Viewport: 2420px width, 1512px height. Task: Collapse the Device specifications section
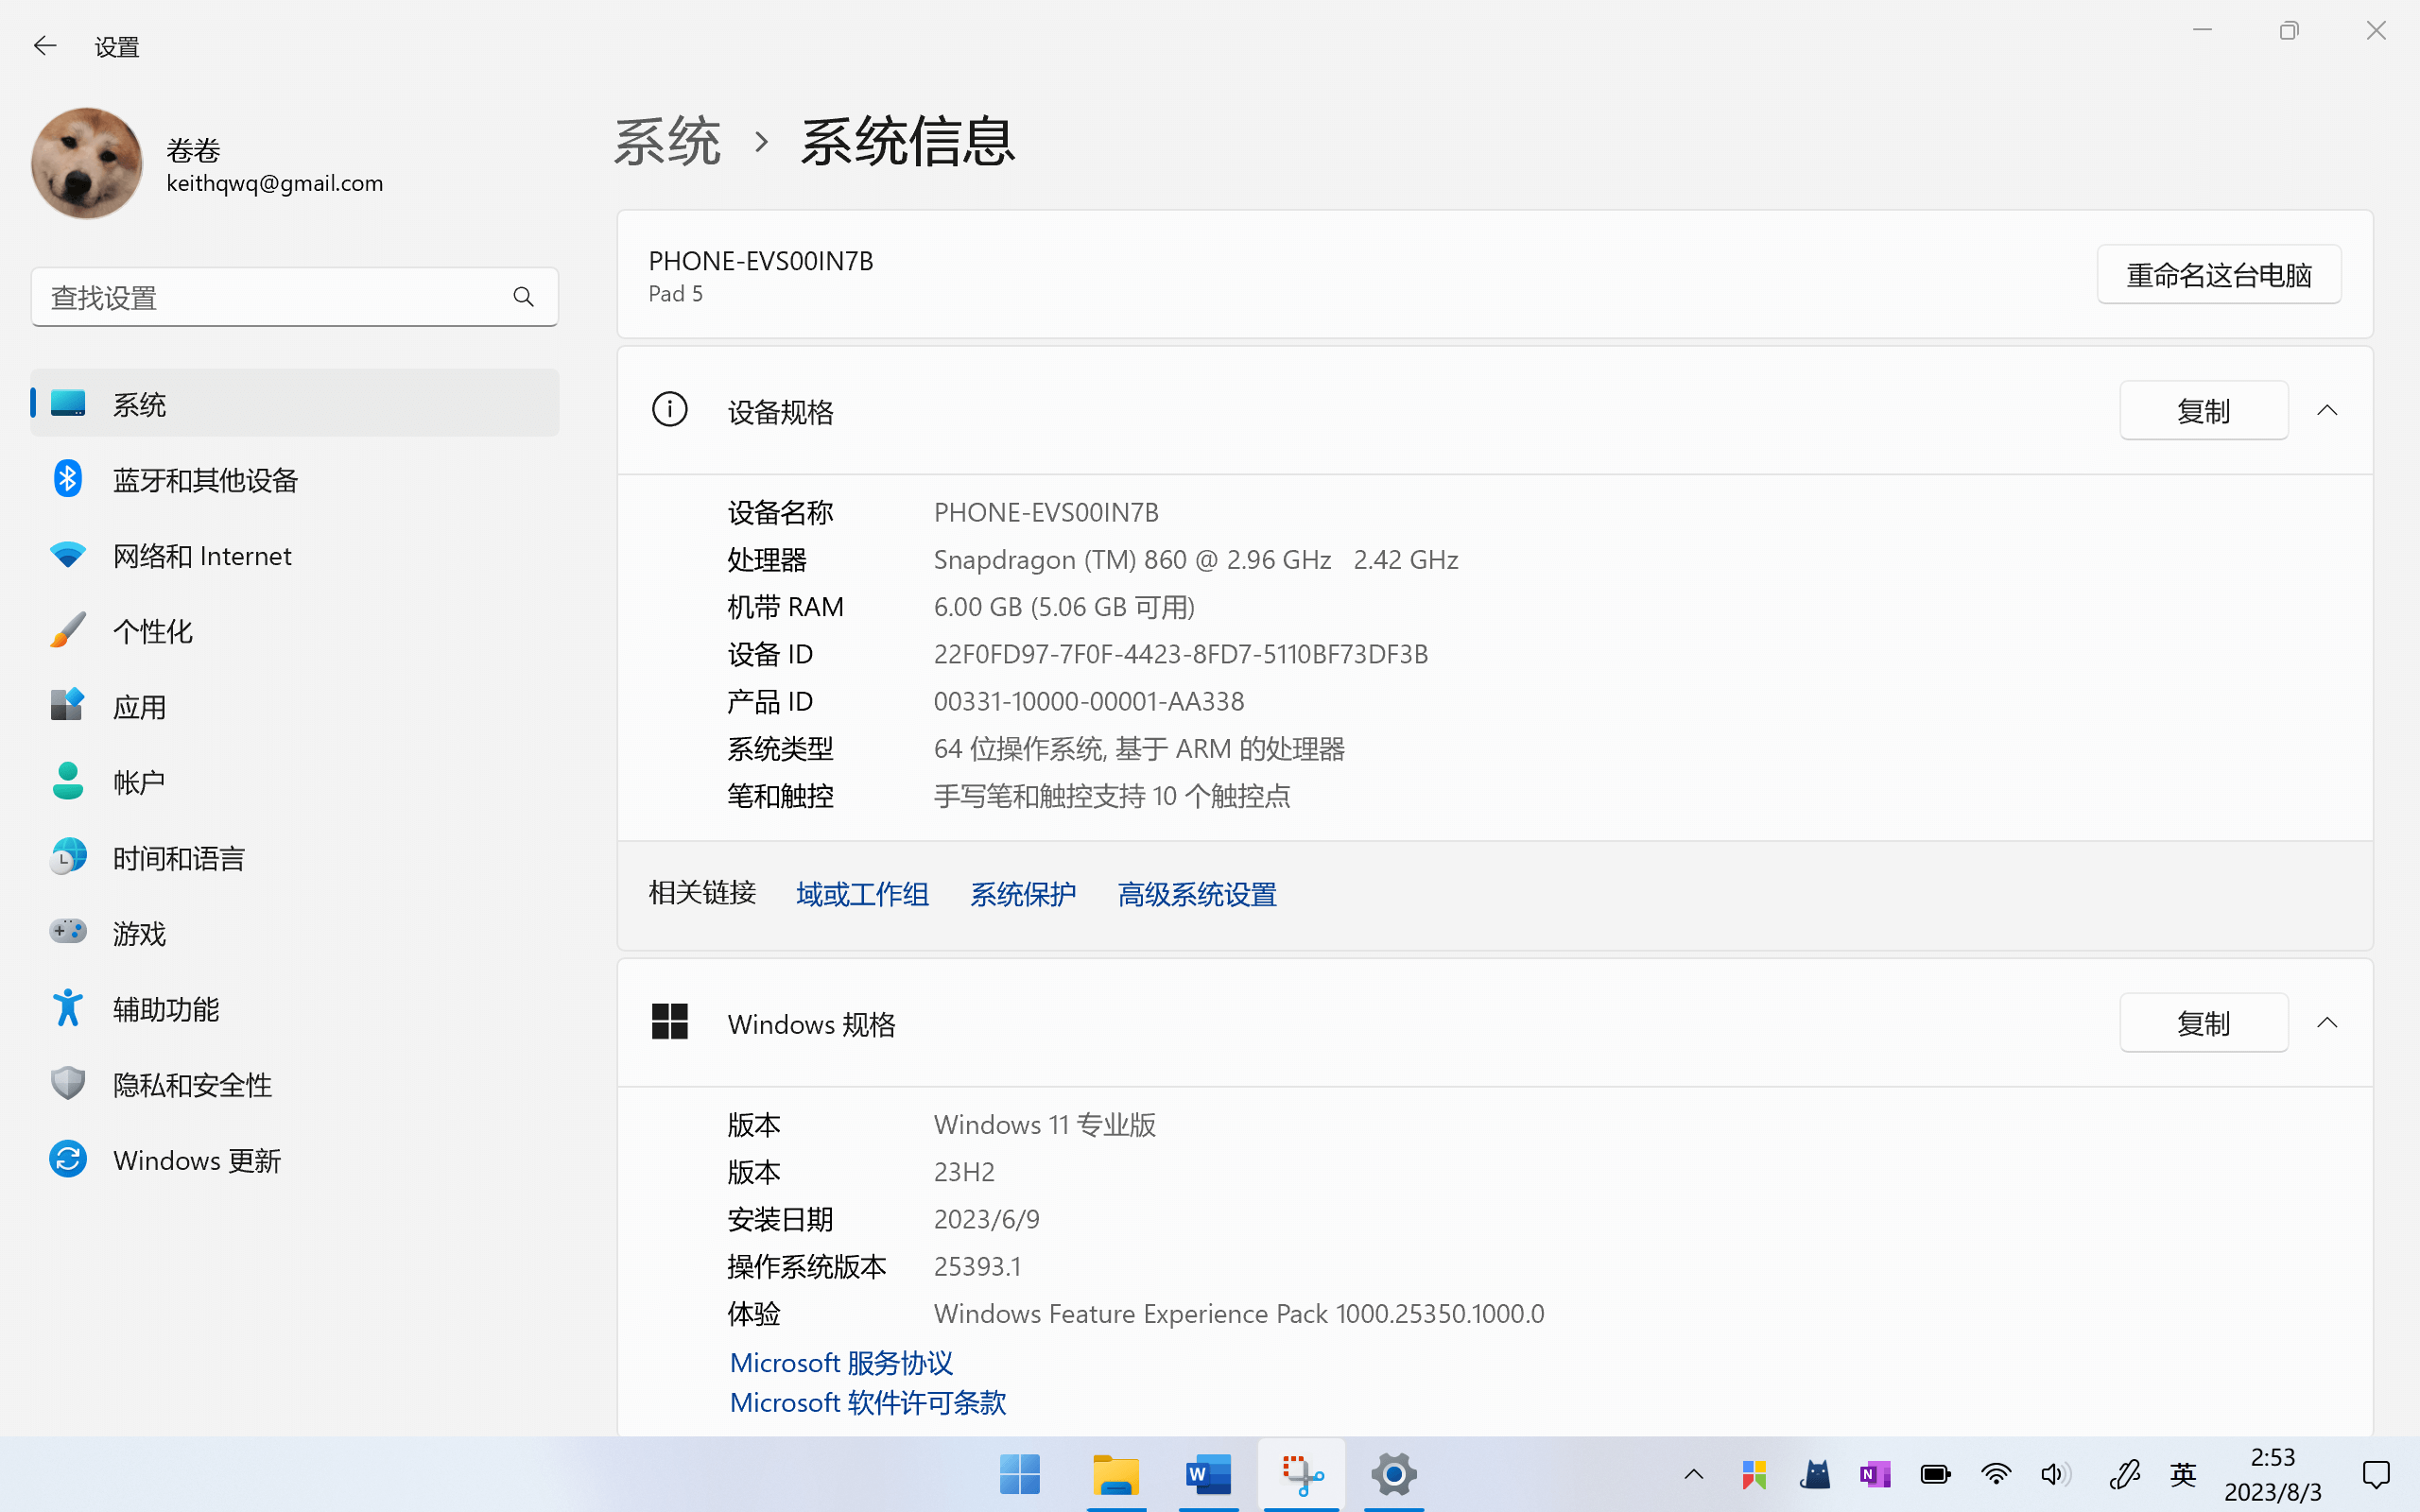tap(2327, 410)
